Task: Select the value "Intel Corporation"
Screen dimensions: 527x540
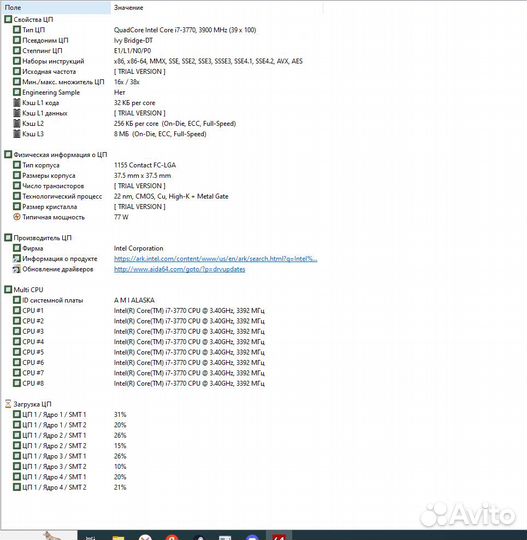Action: pyautogui.click(x=138, y=248)
